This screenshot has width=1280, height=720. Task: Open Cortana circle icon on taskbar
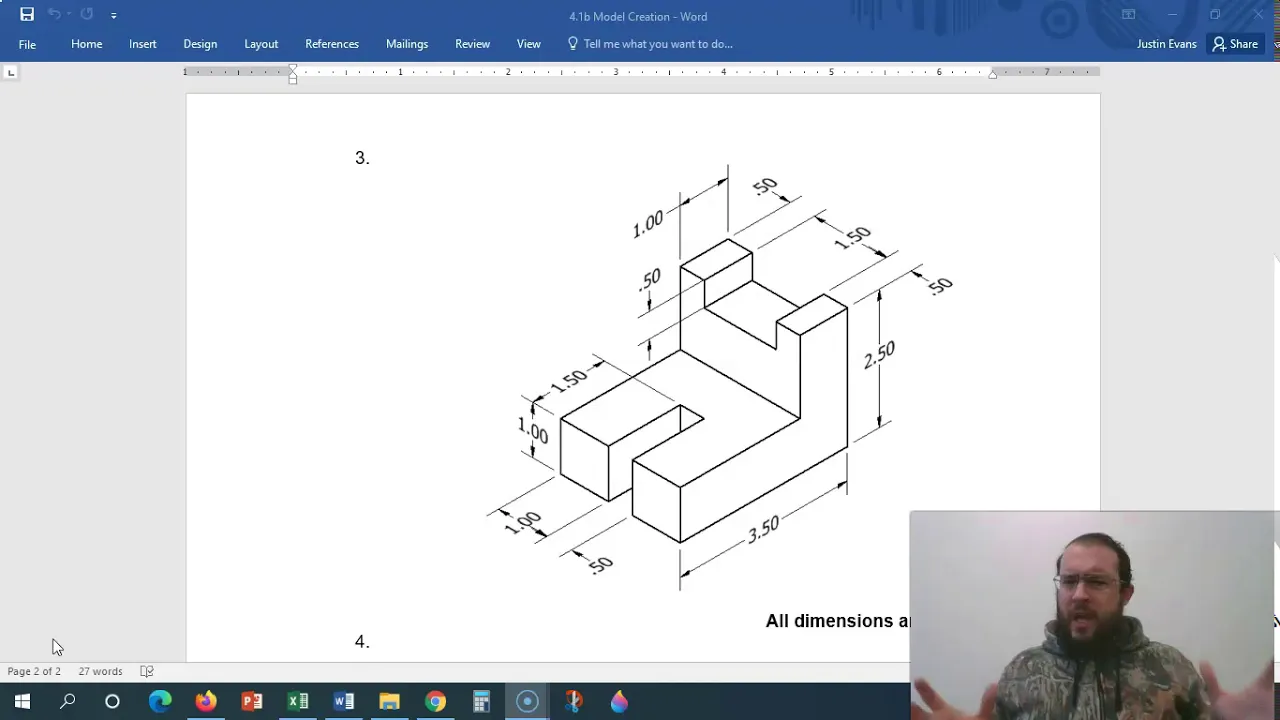[112, 701]
